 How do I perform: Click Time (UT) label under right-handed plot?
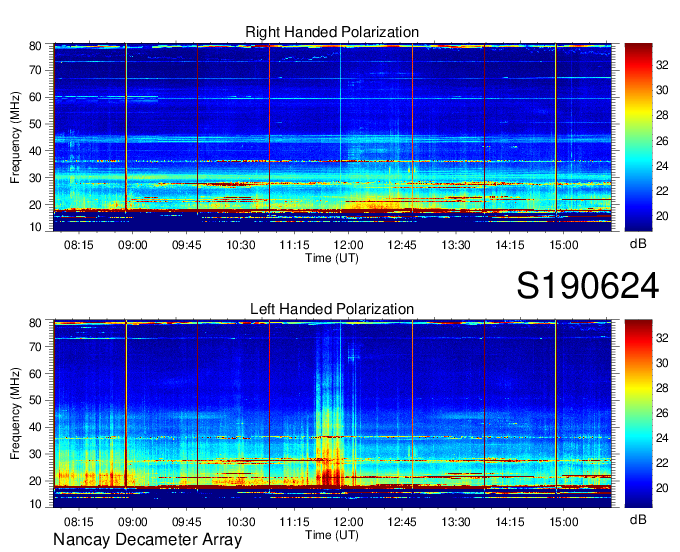click(332, 258)
